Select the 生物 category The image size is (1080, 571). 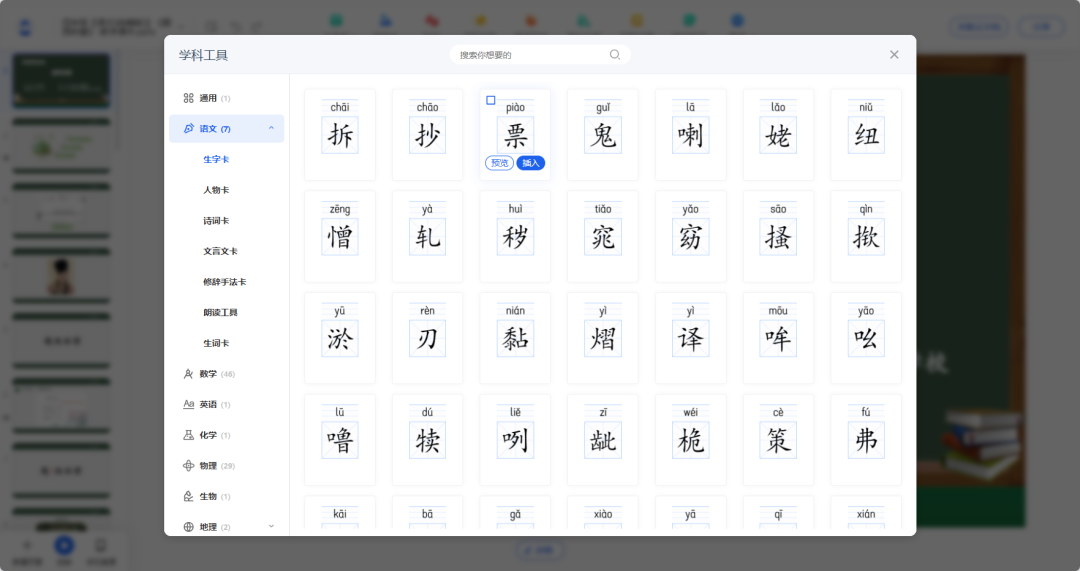[x=226, y=497]
